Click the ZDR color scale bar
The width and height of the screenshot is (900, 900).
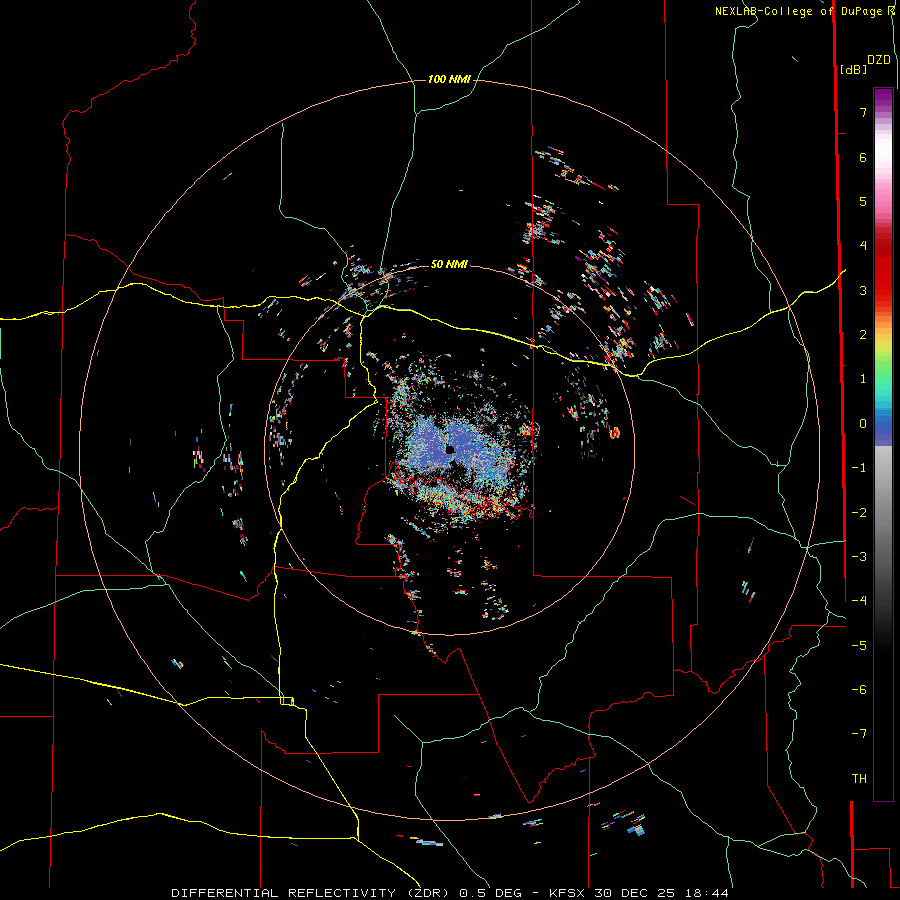(883, 444)
